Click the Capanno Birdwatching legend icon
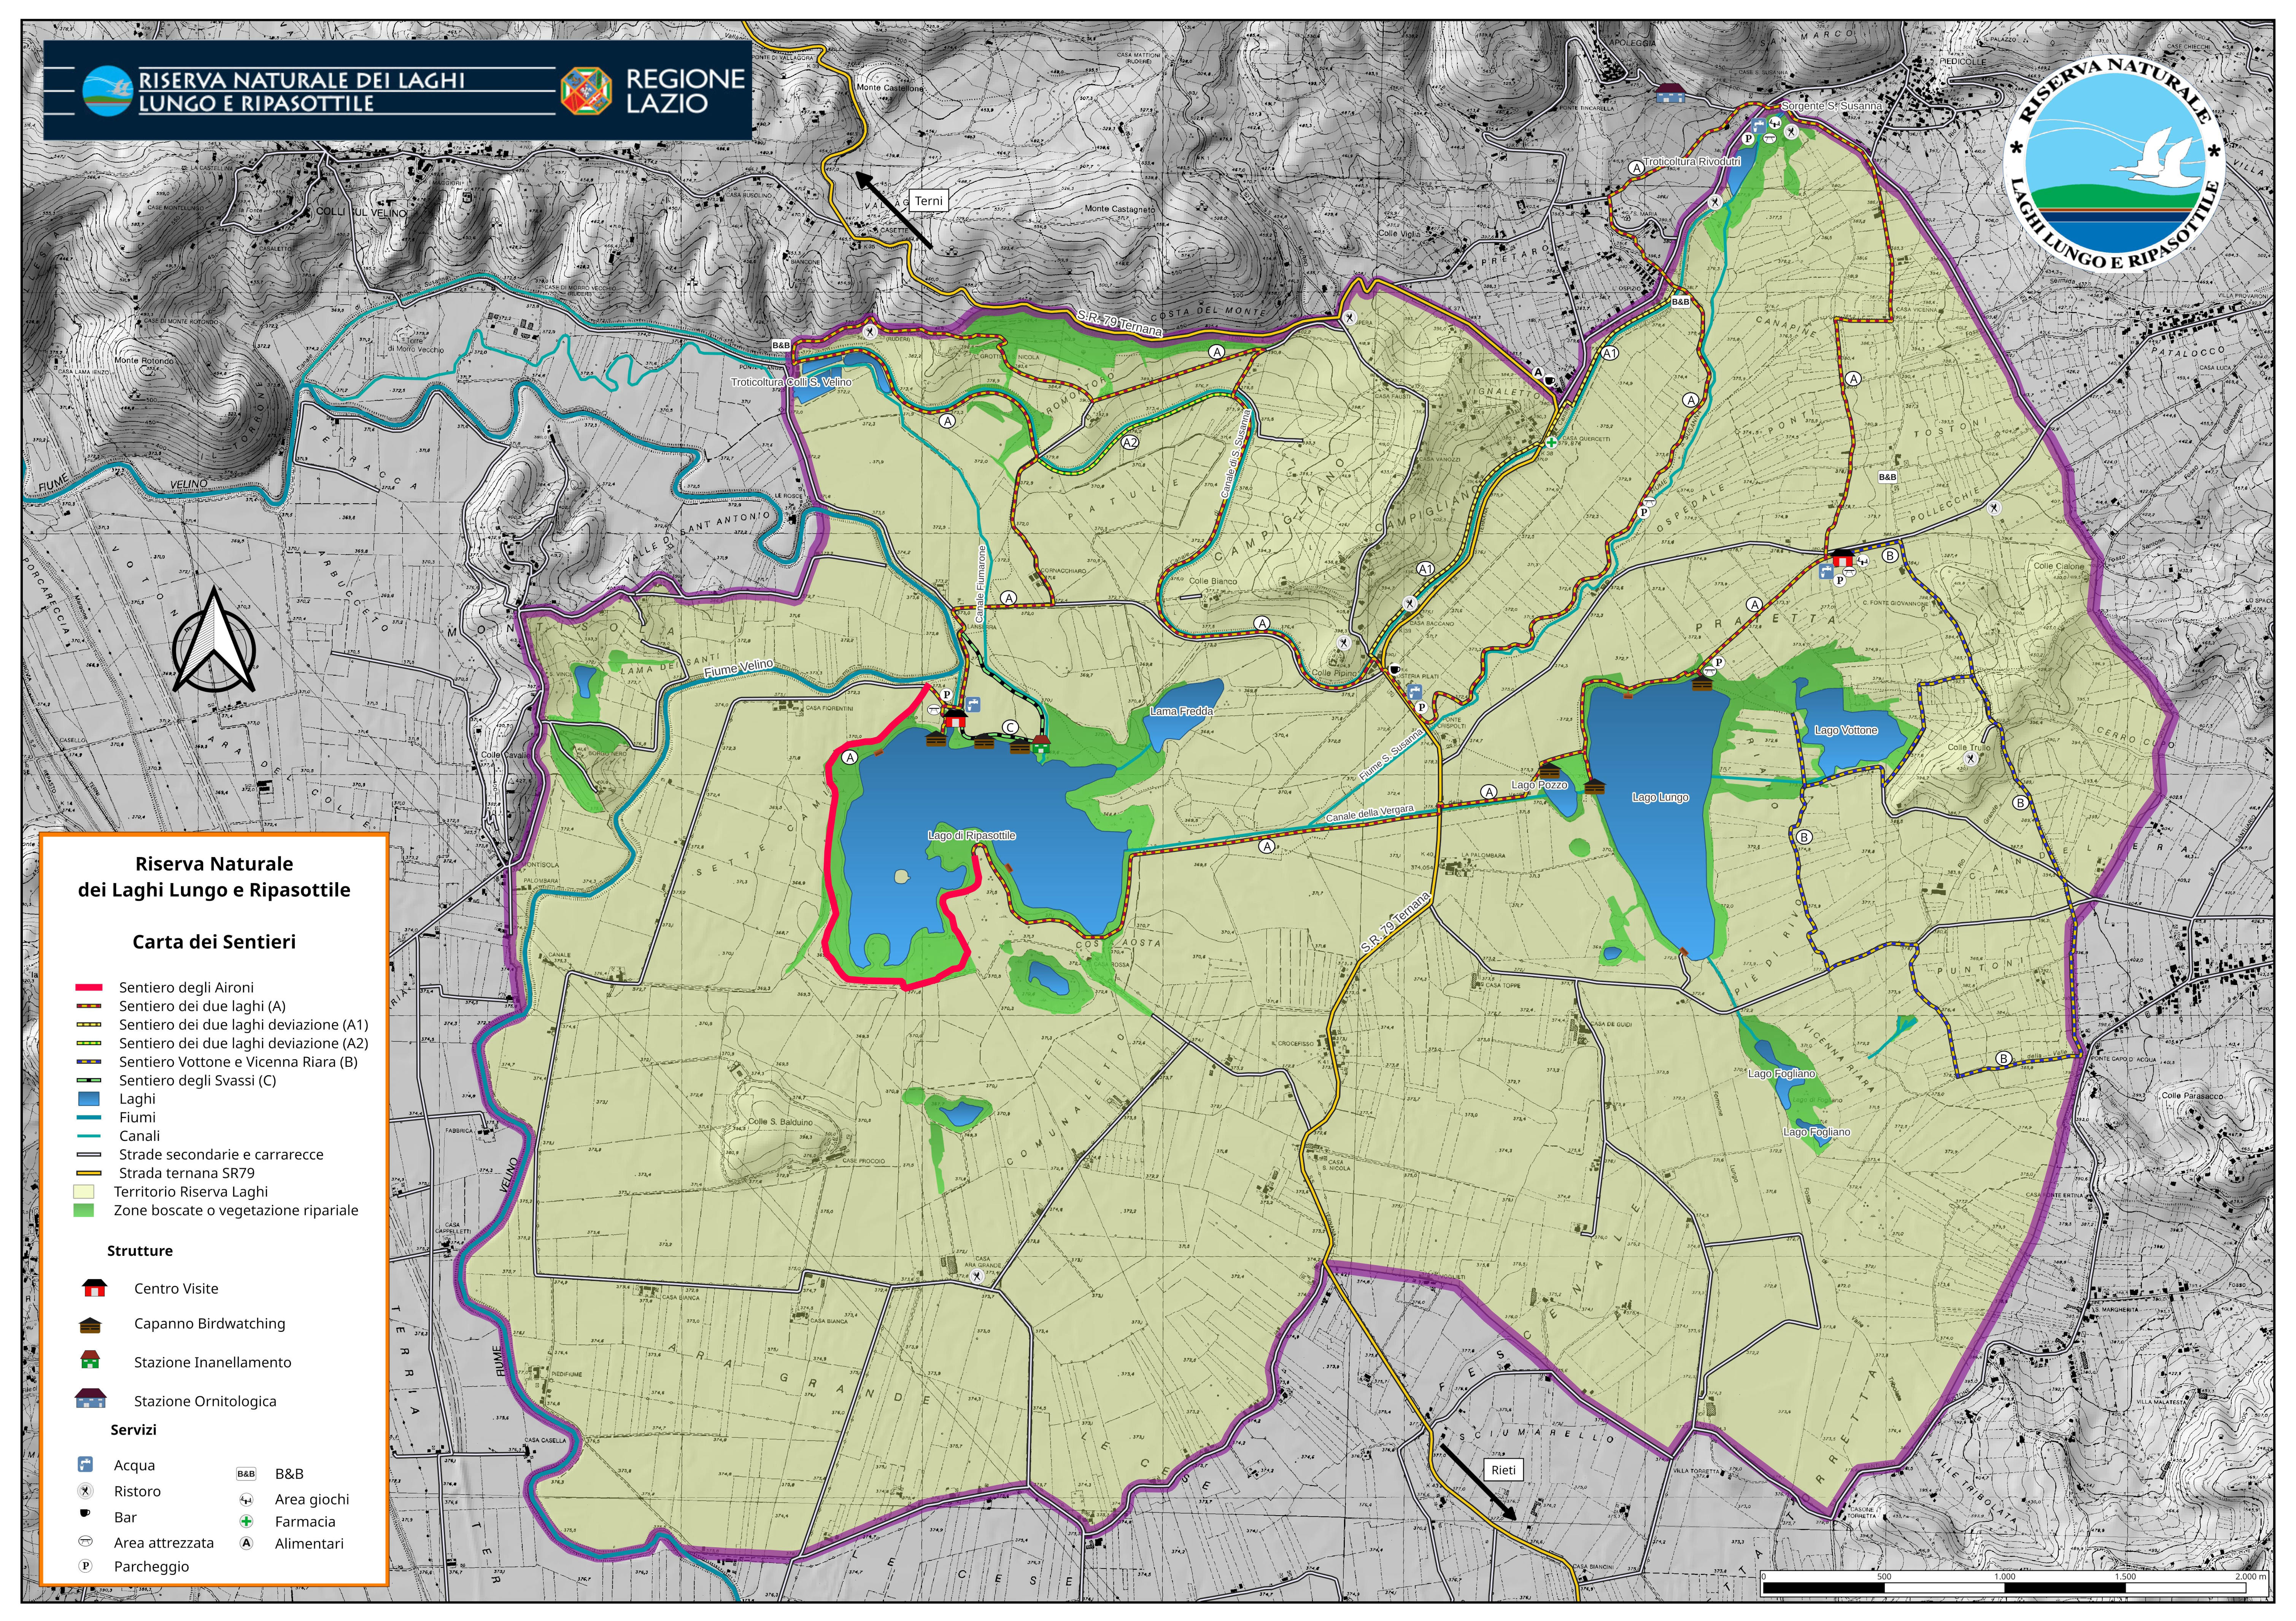 [90, 1325]
